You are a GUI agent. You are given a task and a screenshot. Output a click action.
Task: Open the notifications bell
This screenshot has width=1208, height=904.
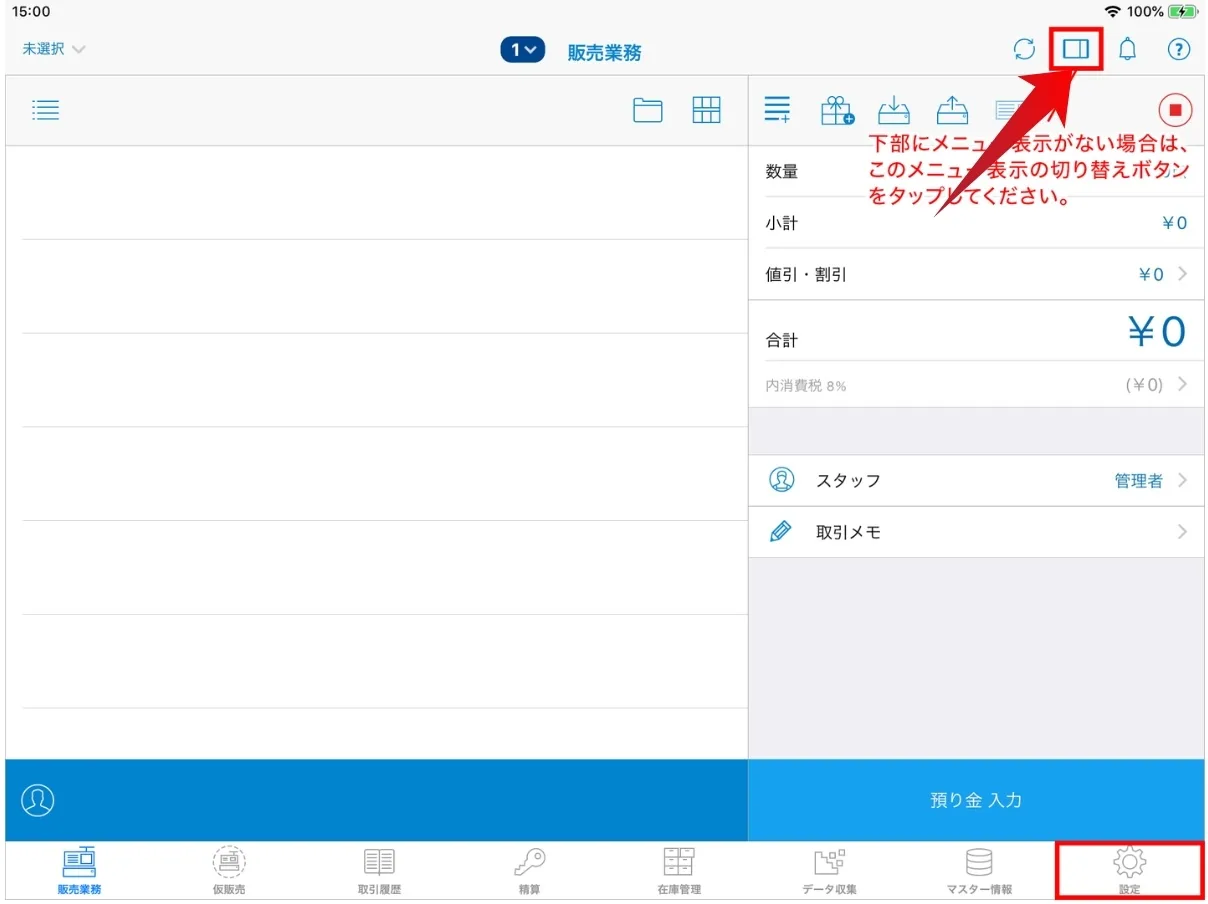[x=1127, y=50]
